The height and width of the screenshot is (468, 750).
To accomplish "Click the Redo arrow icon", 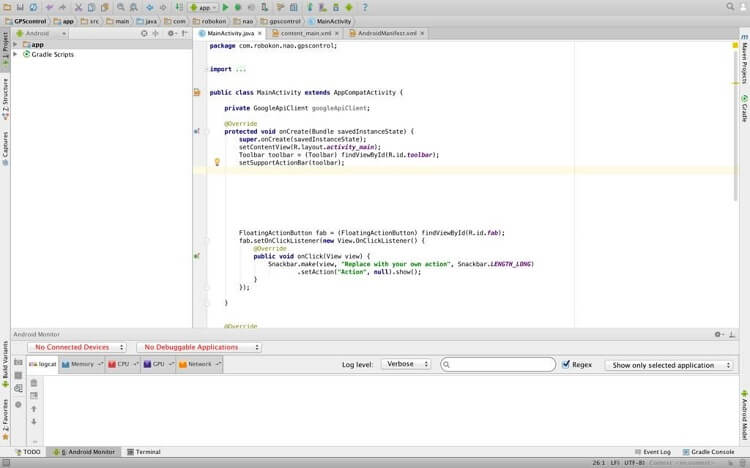I will [x=62, y=7].
